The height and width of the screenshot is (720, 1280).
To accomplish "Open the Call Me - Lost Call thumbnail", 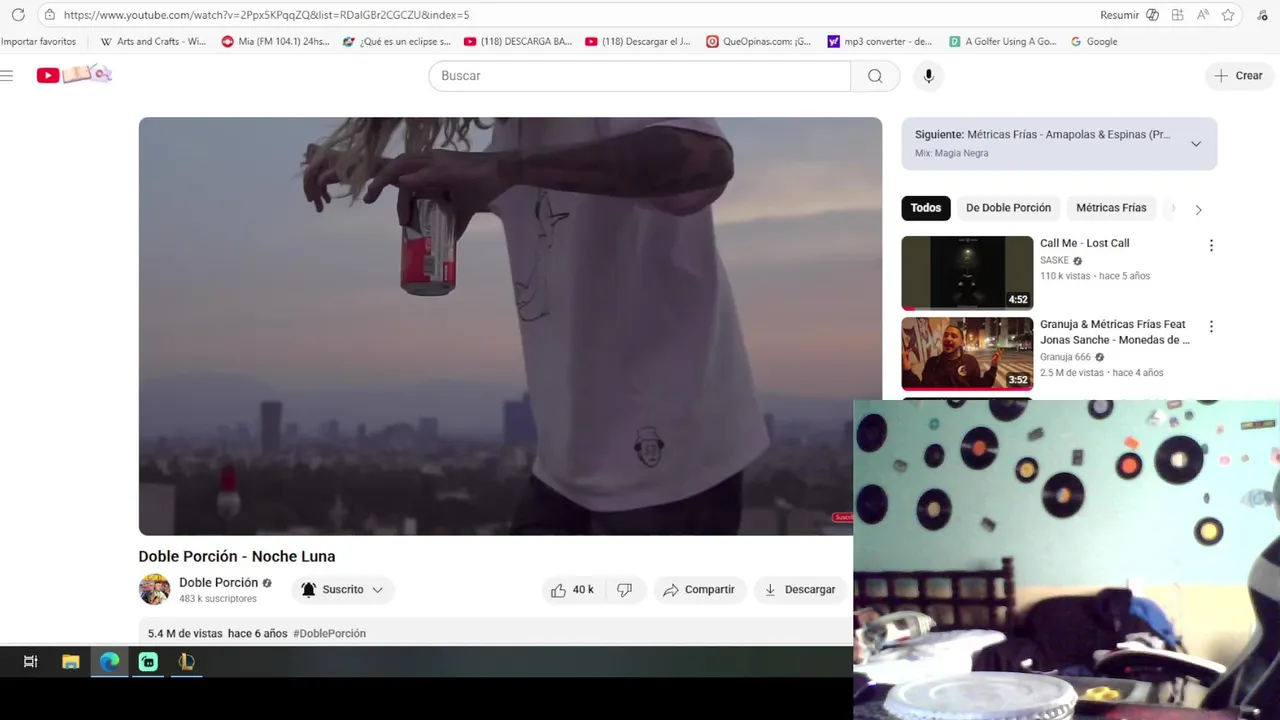I will coord(967,273).
